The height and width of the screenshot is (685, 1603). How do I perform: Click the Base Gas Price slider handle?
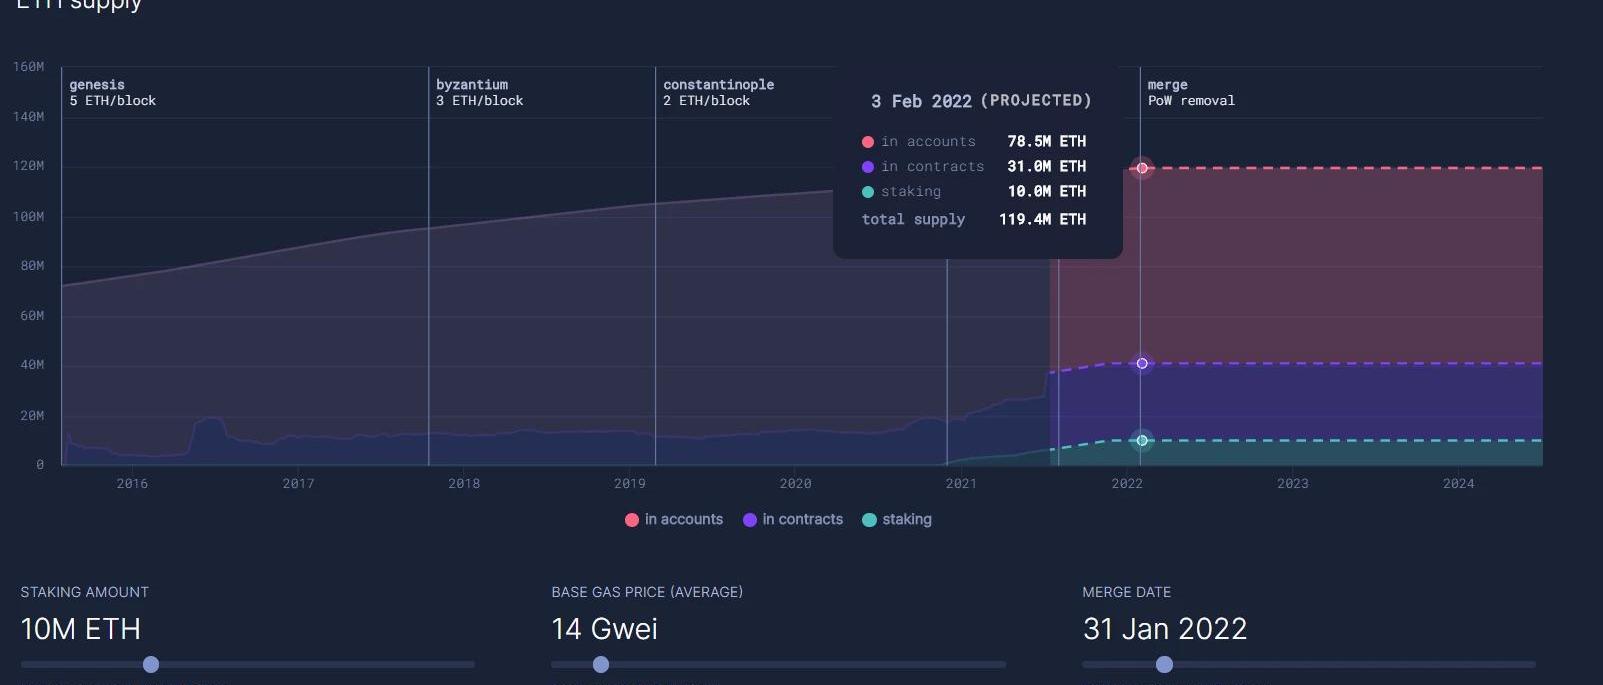601,664
